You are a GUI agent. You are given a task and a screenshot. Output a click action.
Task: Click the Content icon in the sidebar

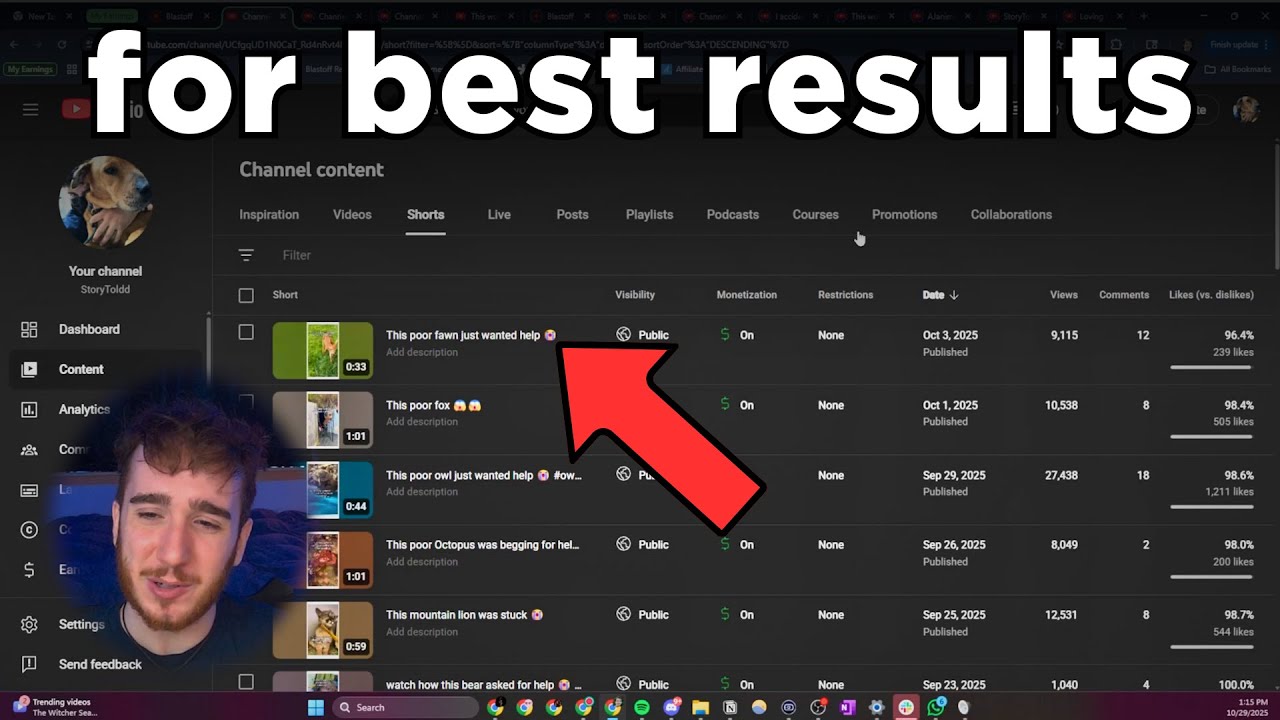pyautogui.click(x=29, y=369)
